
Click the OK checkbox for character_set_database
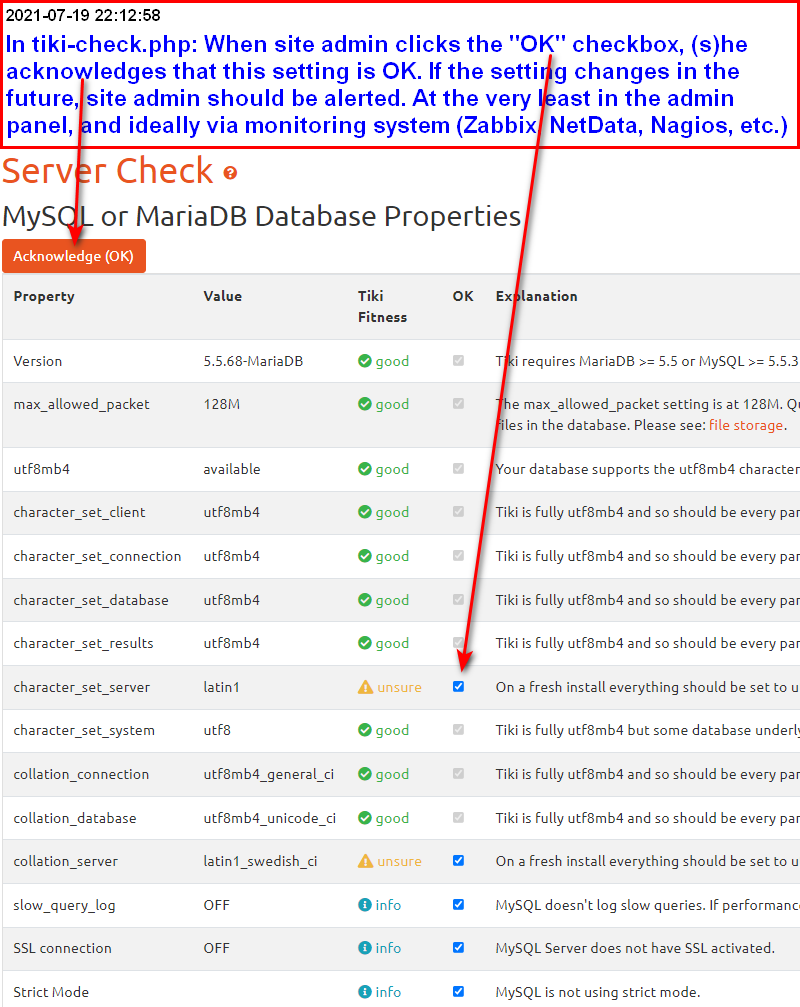(x=458, y=599)
